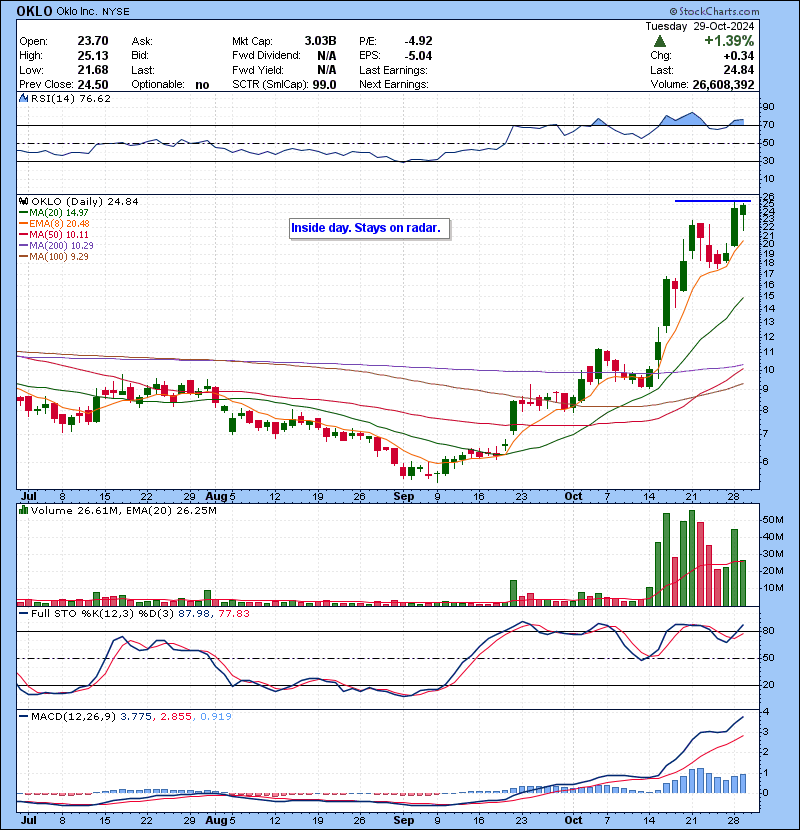Click the Sep label on price chart axis
Viewport: 800px width, 830px height.
click(403, 497)
